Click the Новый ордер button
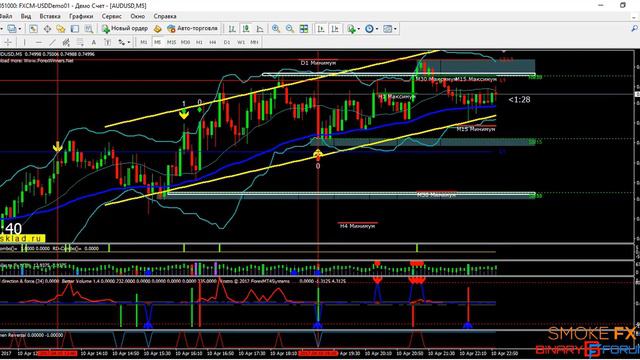This screenshot has width=640, height=360. point(124,29)
